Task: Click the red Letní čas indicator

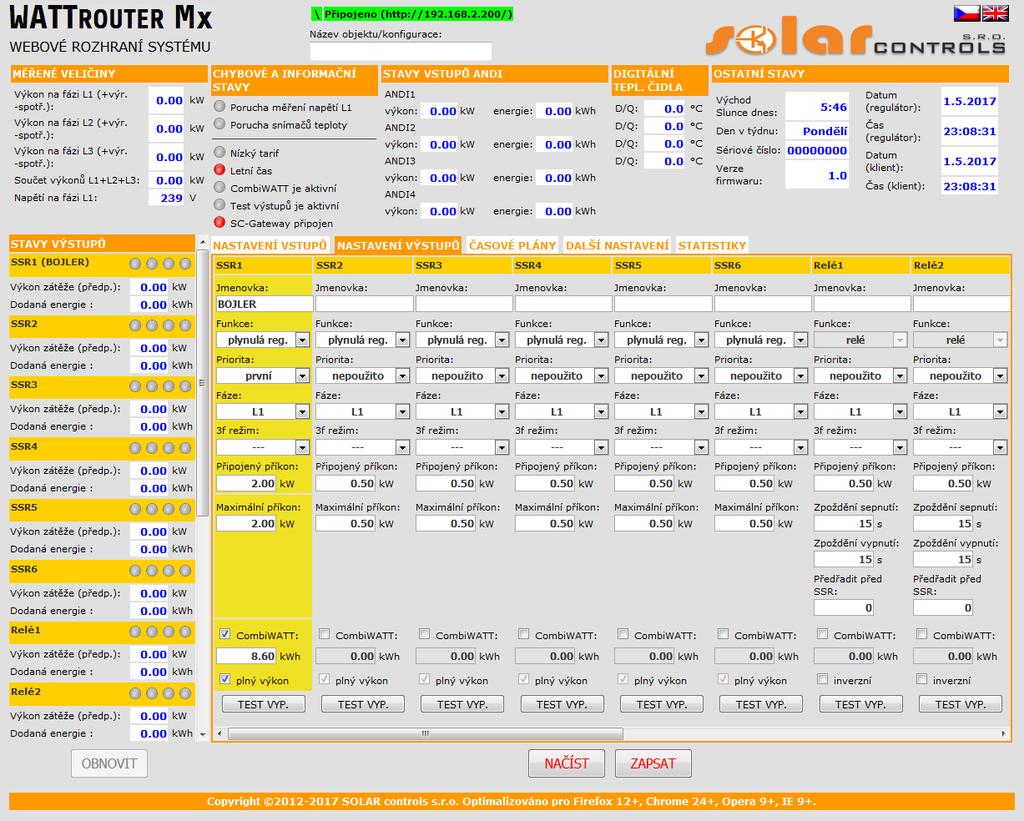Action: 220,170
